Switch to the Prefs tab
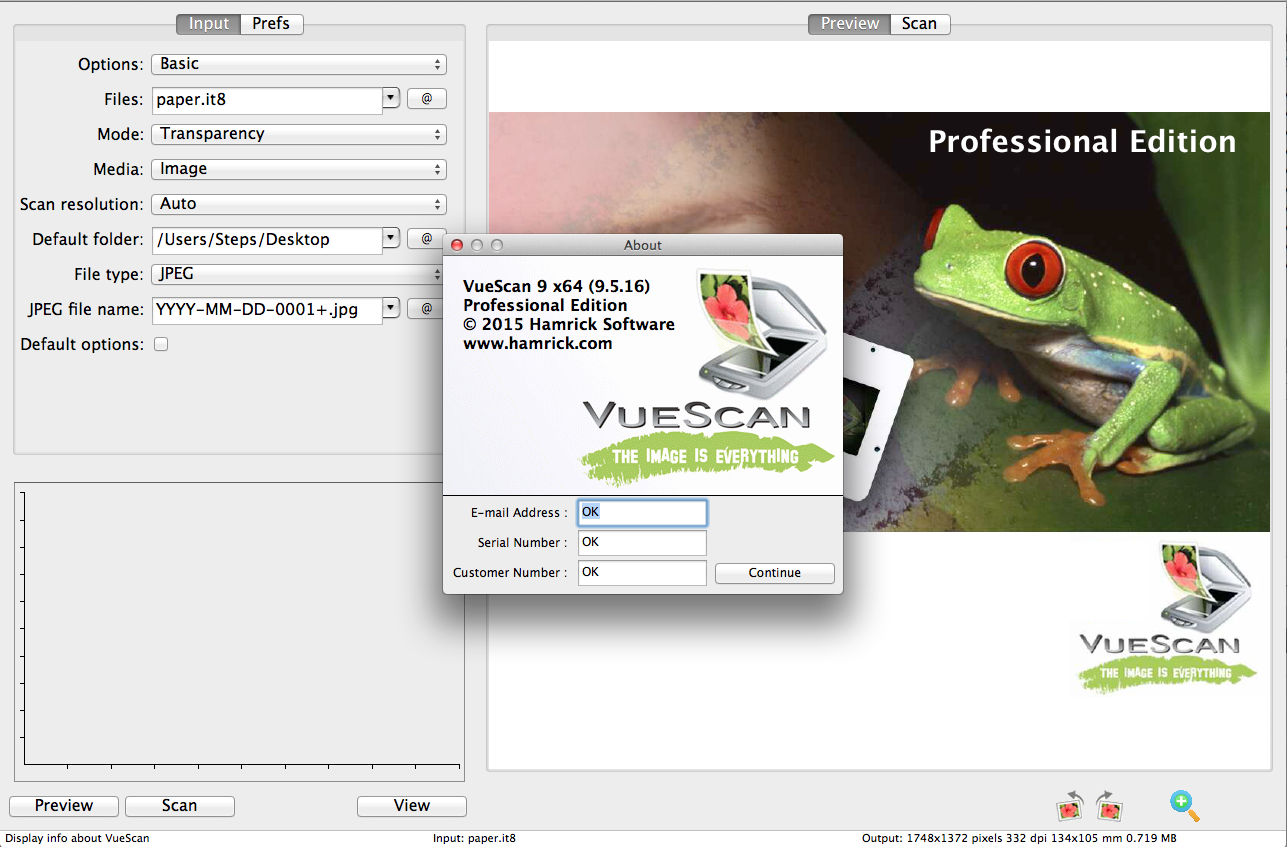 click(272, 24)
